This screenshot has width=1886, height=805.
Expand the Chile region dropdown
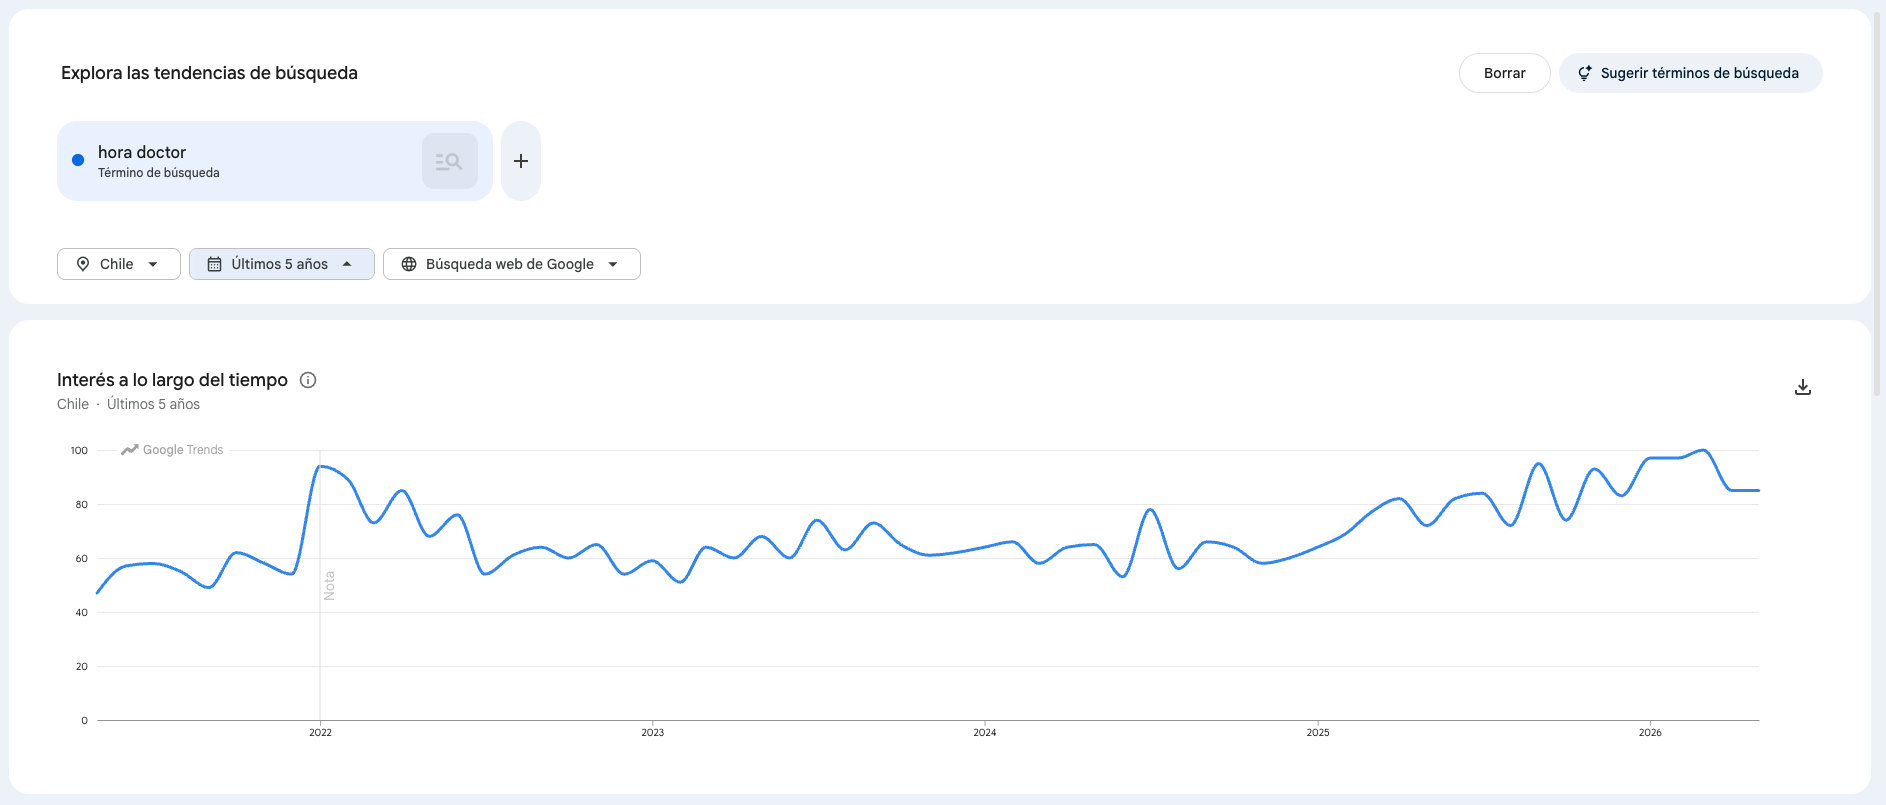coord(119,264)
